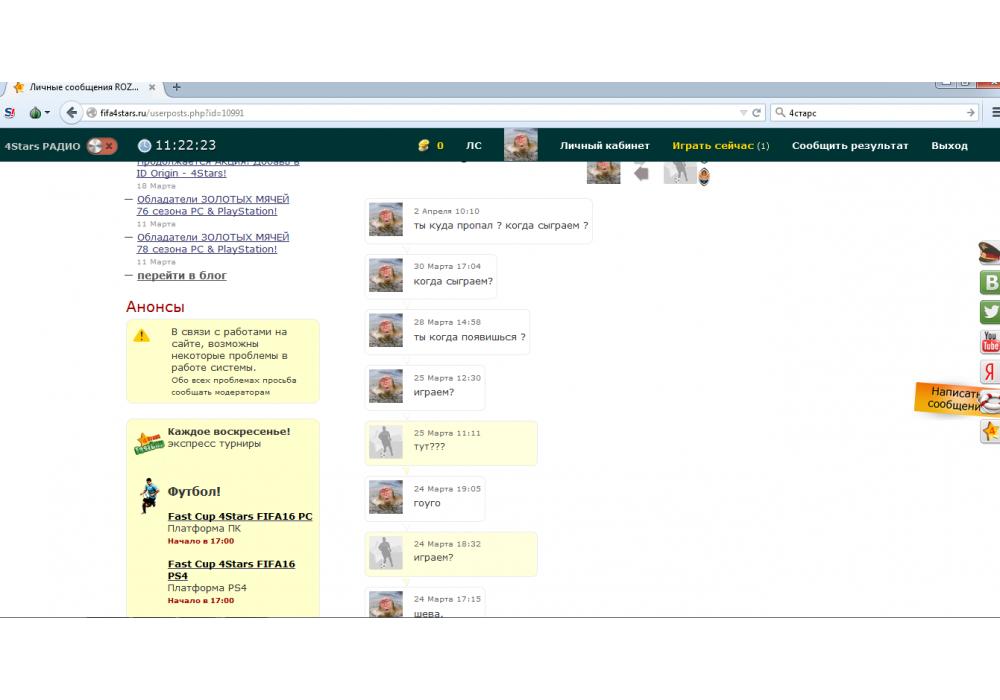Open the Twitter icon on right edge
Image resolution: width=1000 pixels, height=700 pixels.
click(x=990, y=312)
